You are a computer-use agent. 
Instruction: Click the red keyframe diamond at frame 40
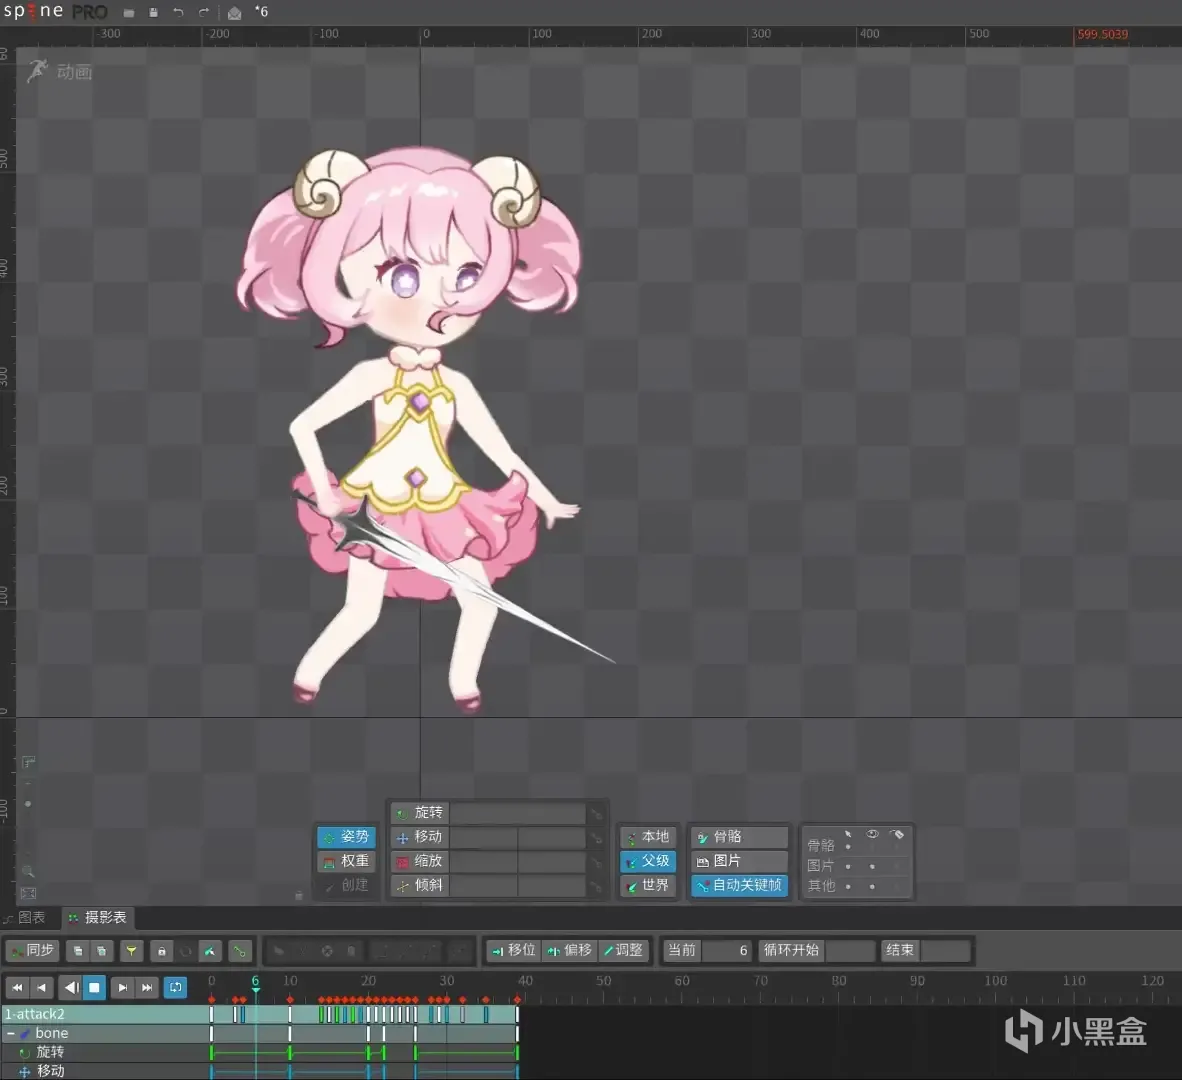517,999
